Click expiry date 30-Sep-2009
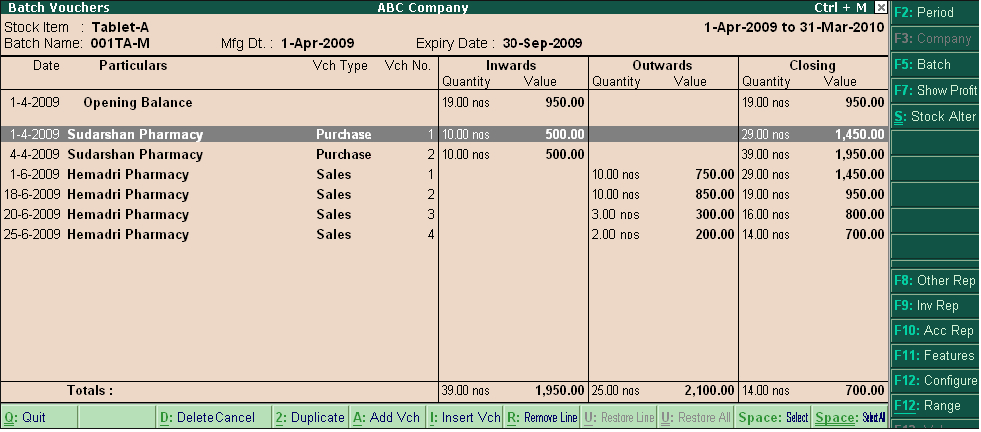This screenshot has height=432, width=981. tap(542, 44)
